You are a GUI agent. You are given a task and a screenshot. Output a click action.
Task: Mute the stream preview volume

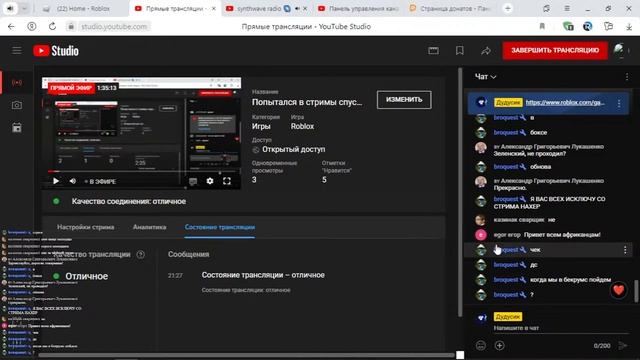click(x=73, y=181)
